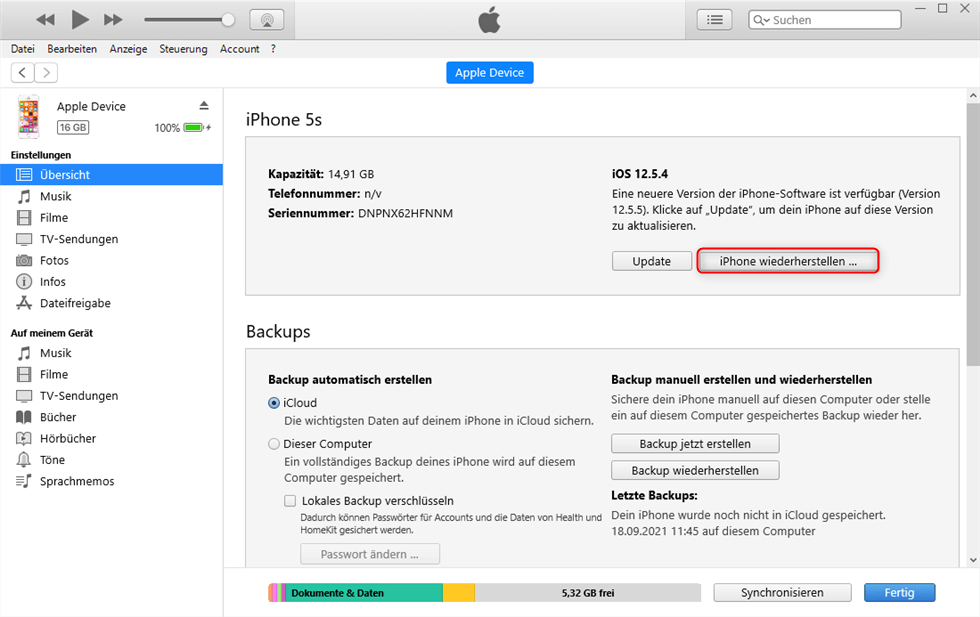Open the Anzeige menu
980x617 pixels.
point(128,49)
